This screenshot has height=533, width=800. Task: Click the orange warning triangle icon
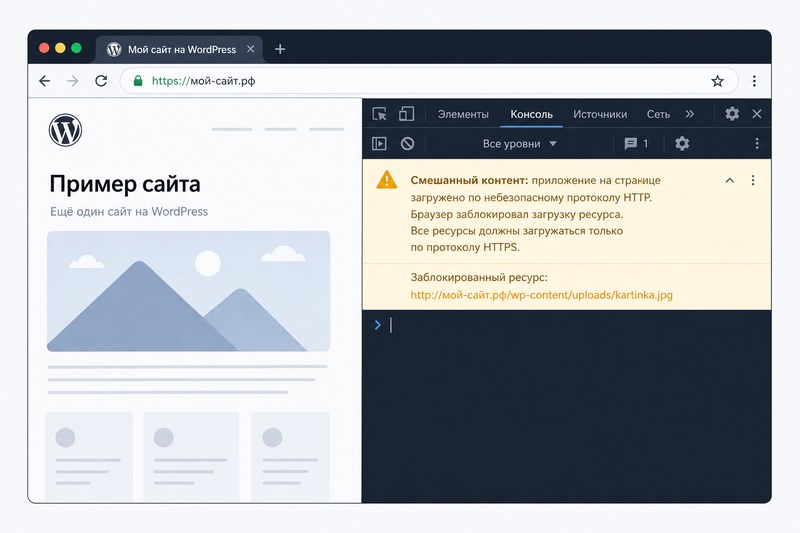pos(387,180)
